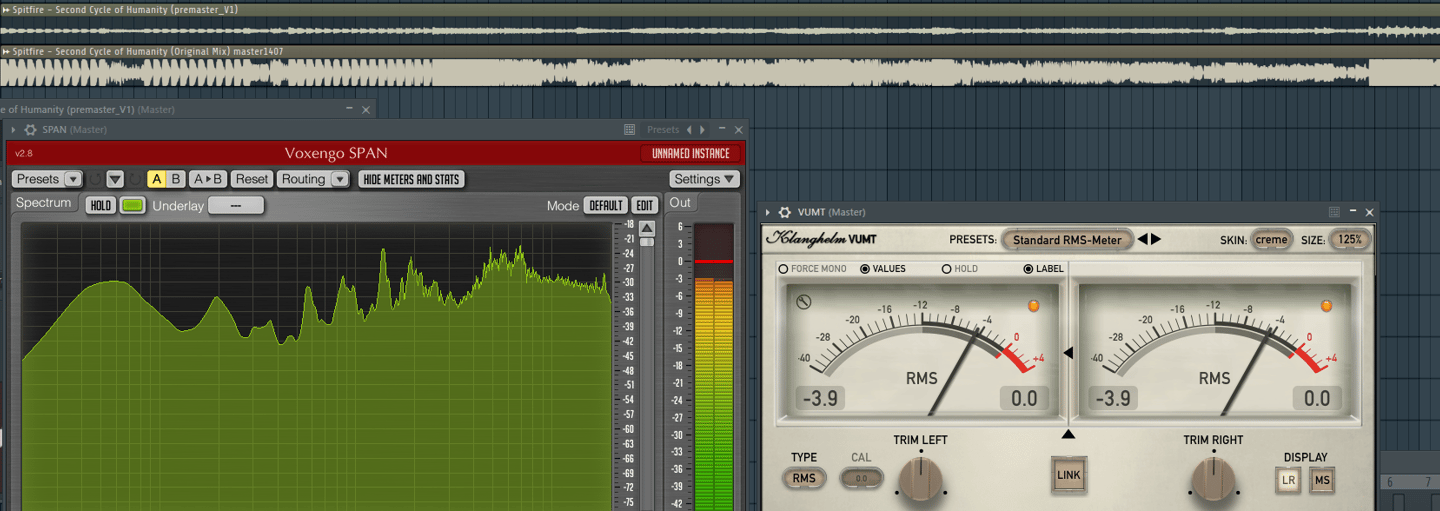Click the undo arrow icon in SPAN toolbar
Screen dimensions: 1440x511
coord(95,179)
